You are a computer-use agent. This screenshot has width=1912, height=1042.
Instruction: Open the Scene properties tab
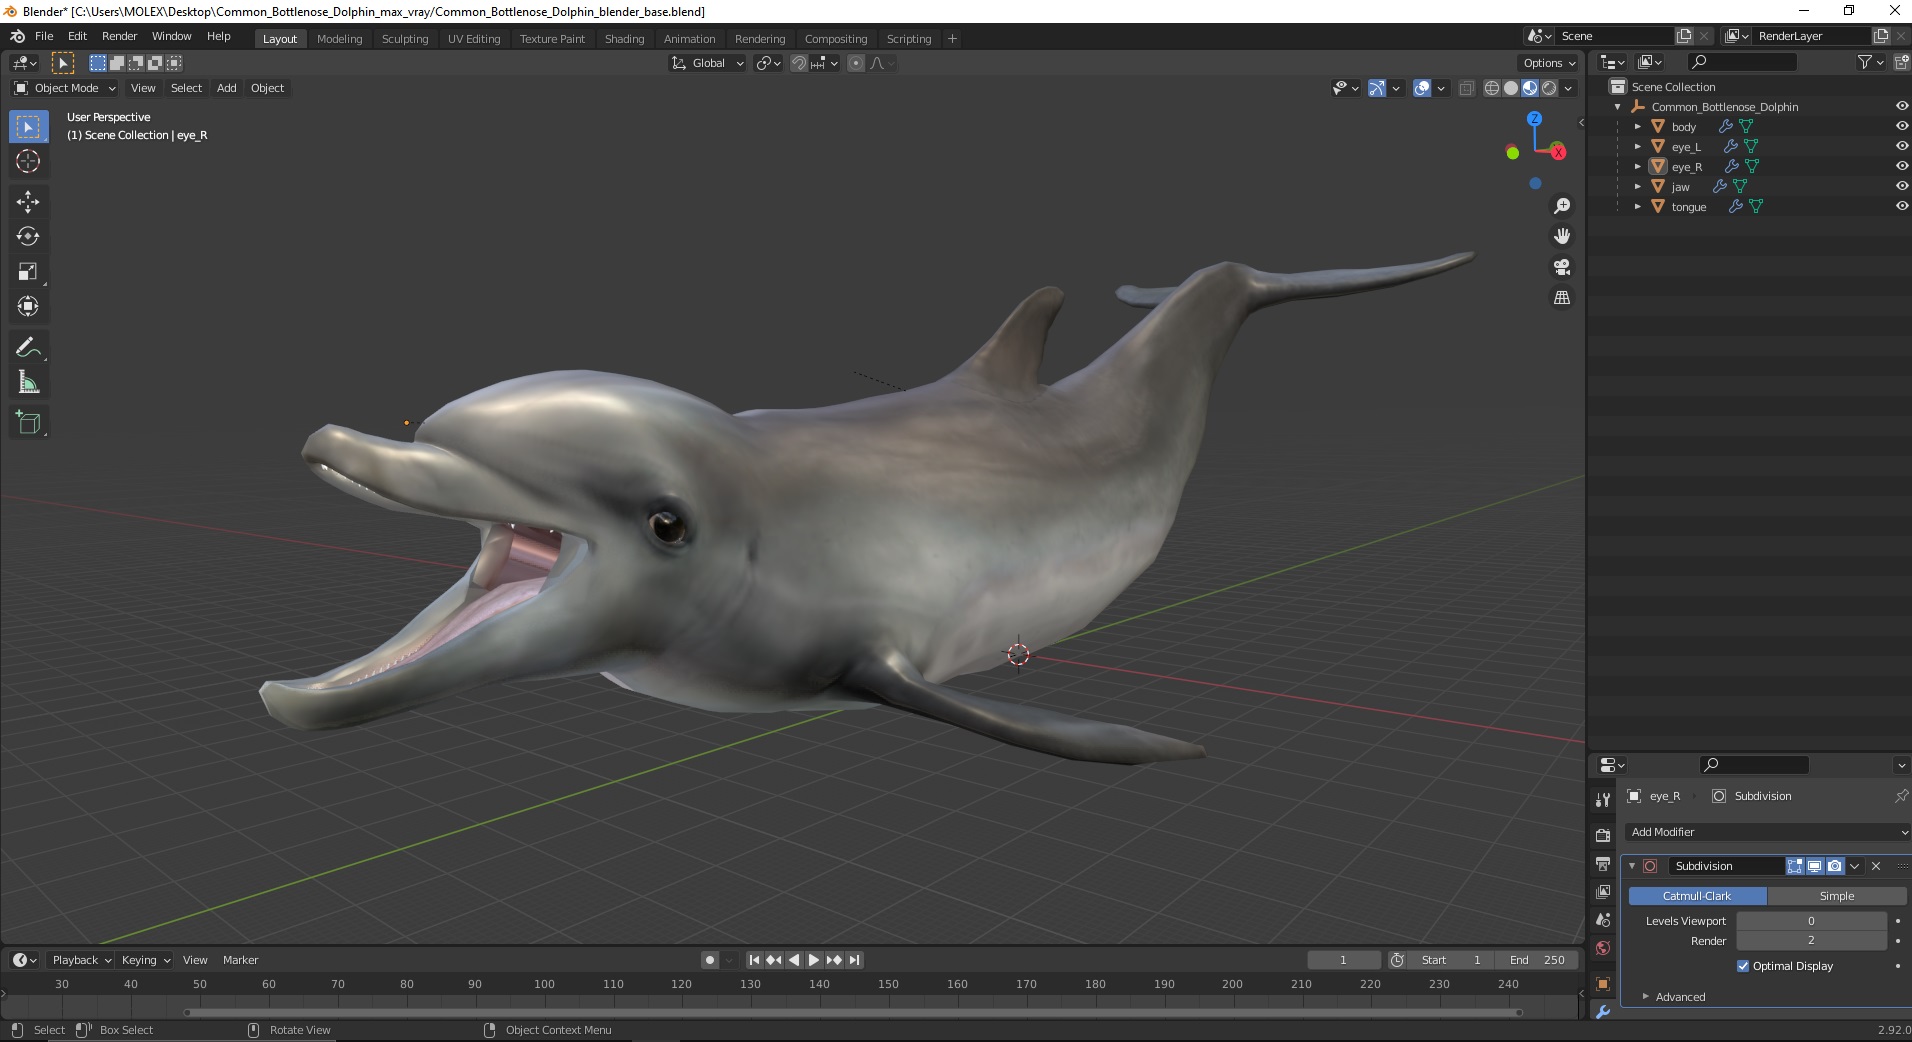click(x=1603, y=920)
